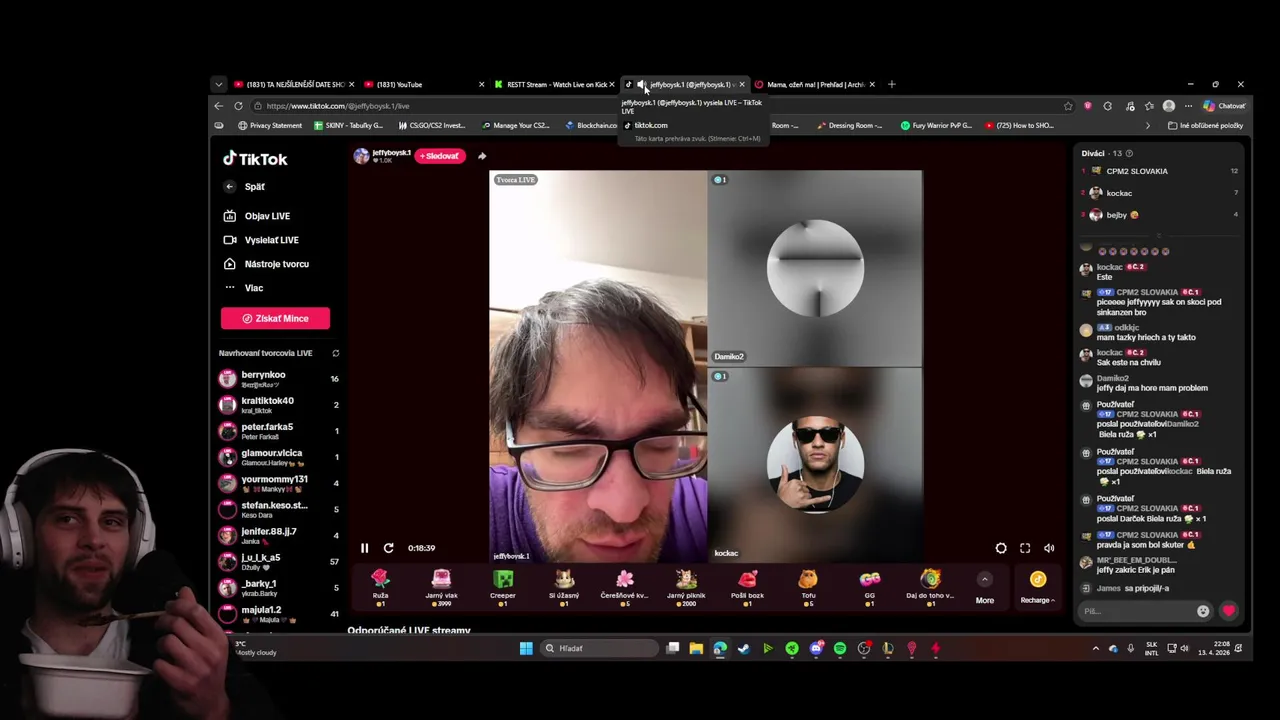Select top viewer bejby
This screenshot has width=1280, height=720.
click(1160, 215)
